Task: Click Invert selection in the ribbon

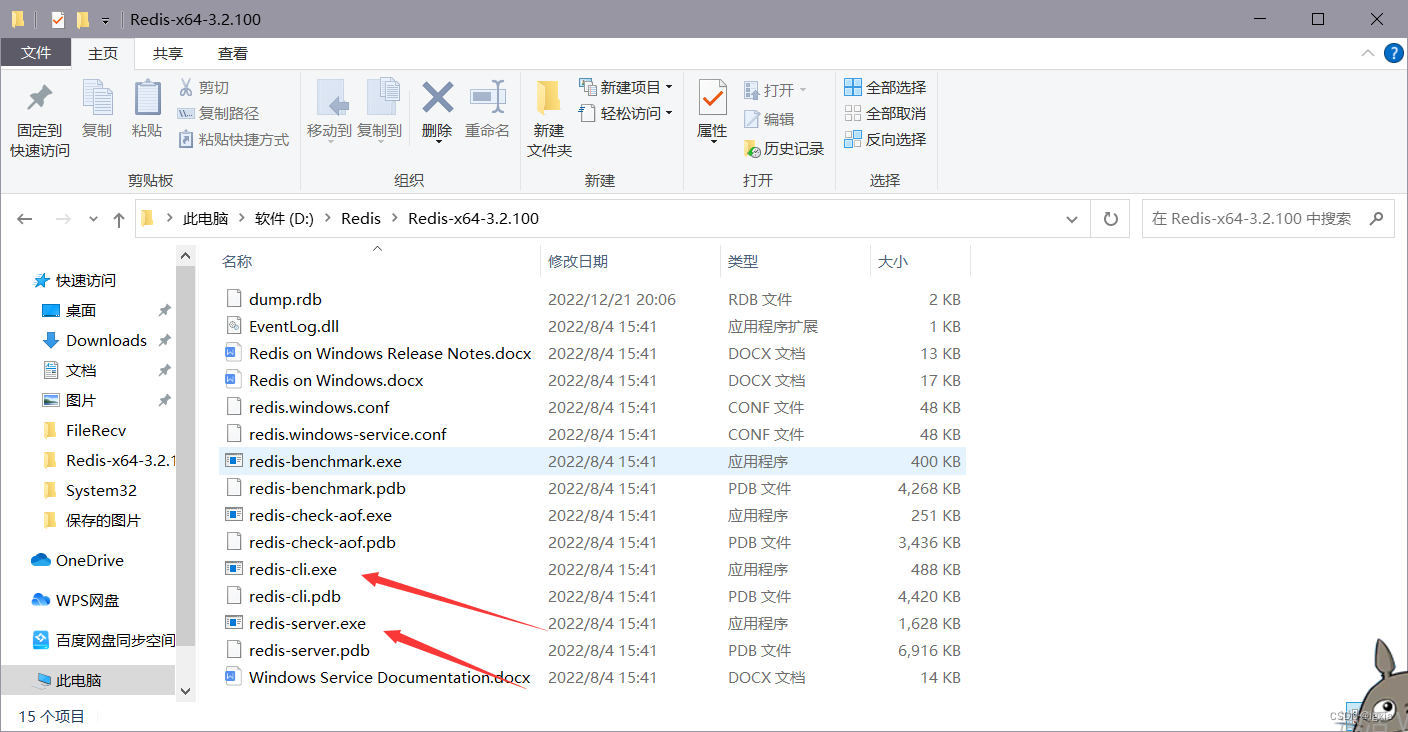Action: pyautogui.click(x=885, y=139)
